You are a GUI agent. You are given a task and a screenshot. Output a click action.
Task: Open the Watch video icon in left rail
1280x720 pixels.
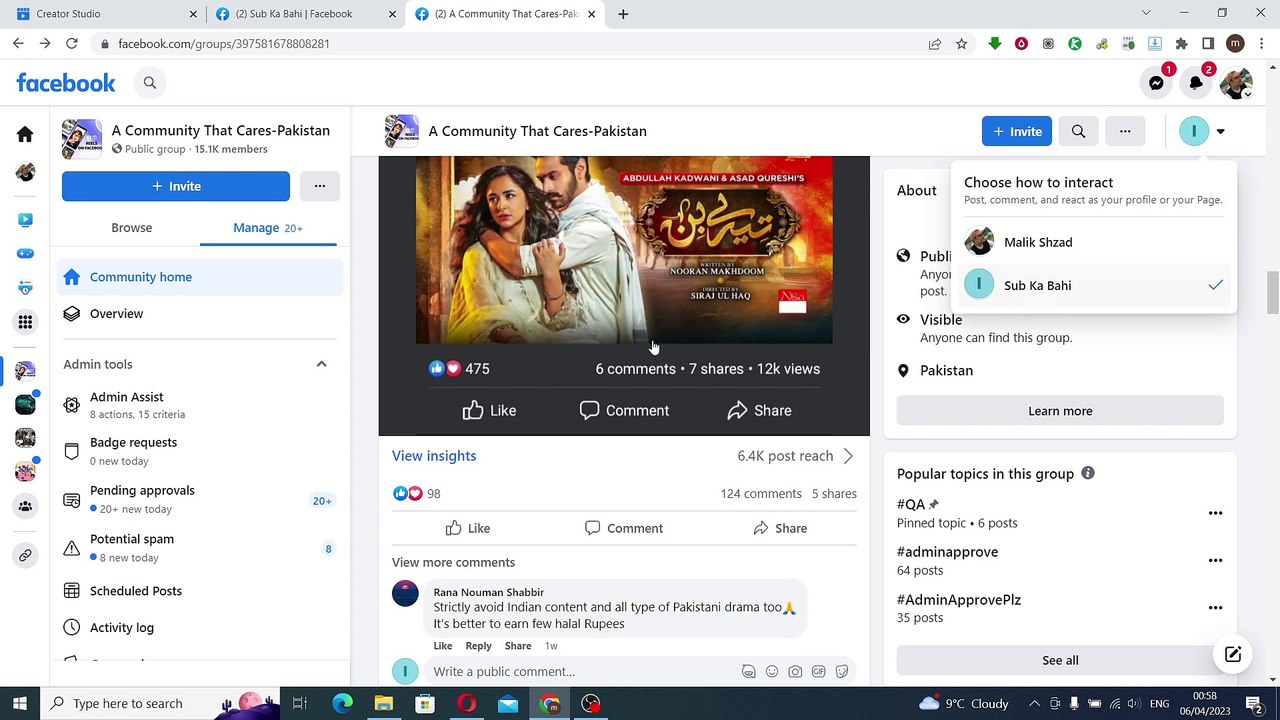[25, 220]
